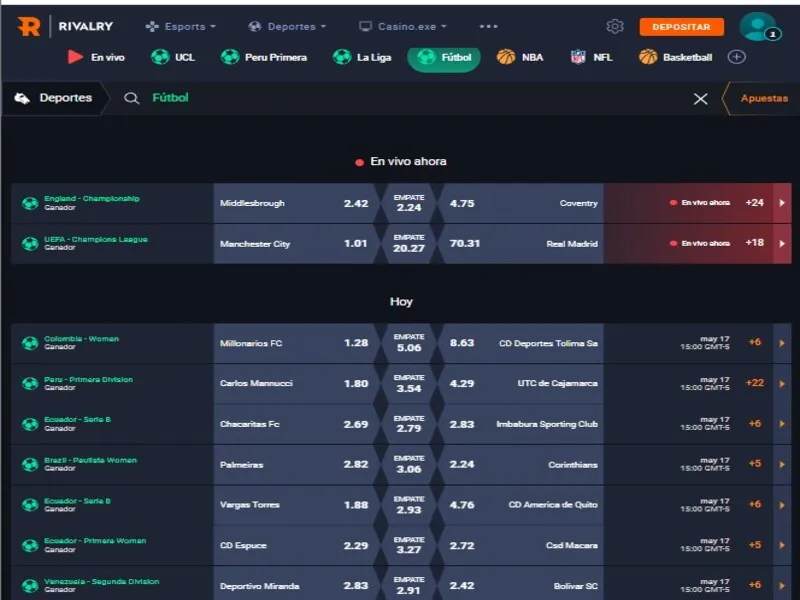This screenshot has width=800, height=600.
Task: Expand +24 markets for Middlesbrough vs Coventry
Action: [754, 203]
